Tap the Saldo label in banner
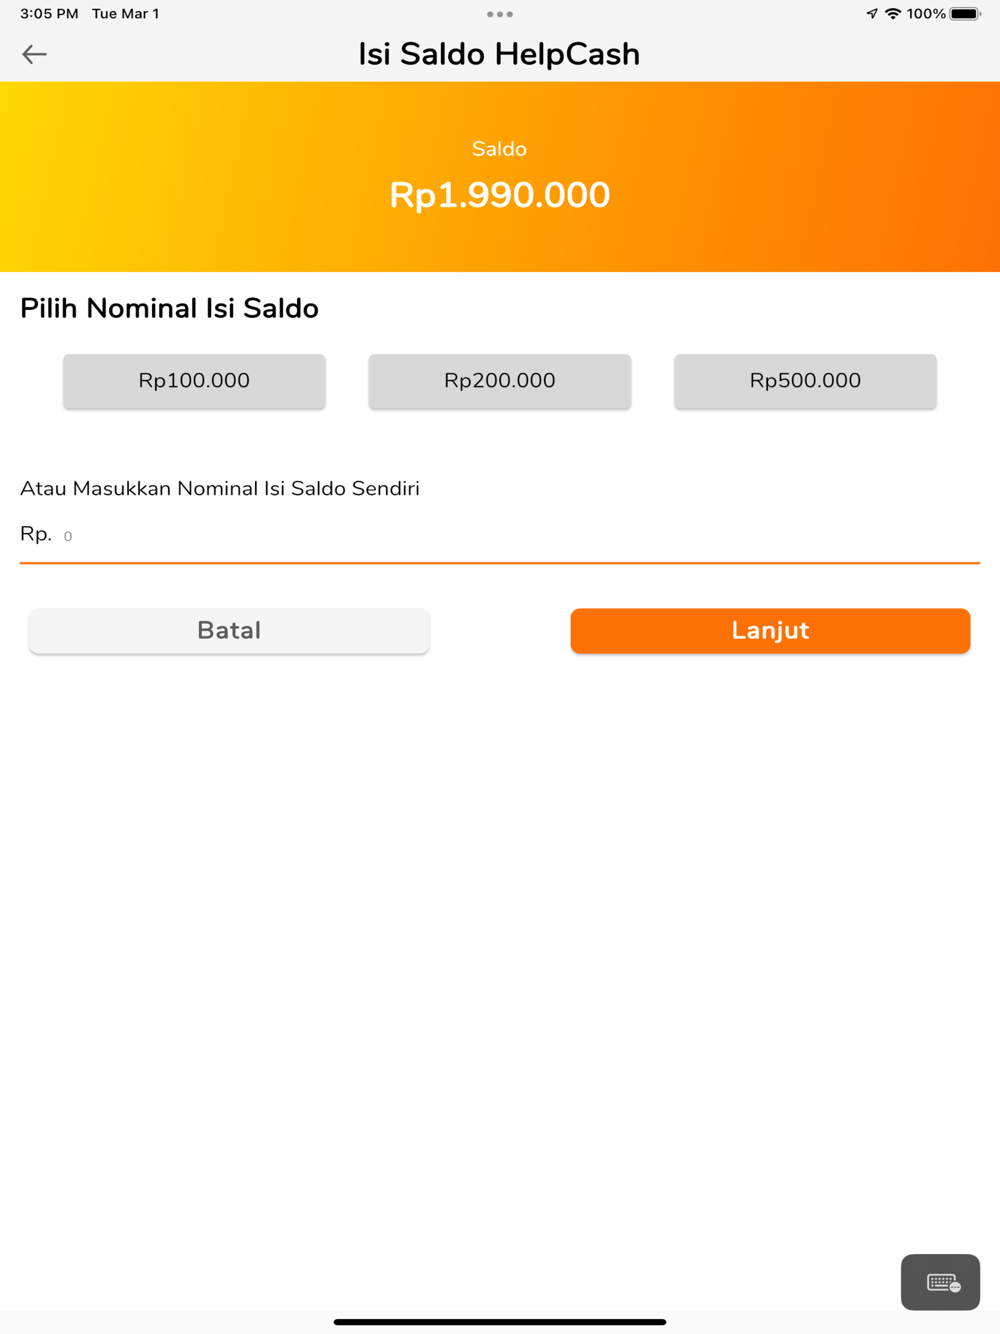Image resolution: width=1000 pixels, height=1334 pixels. (499, 149)
